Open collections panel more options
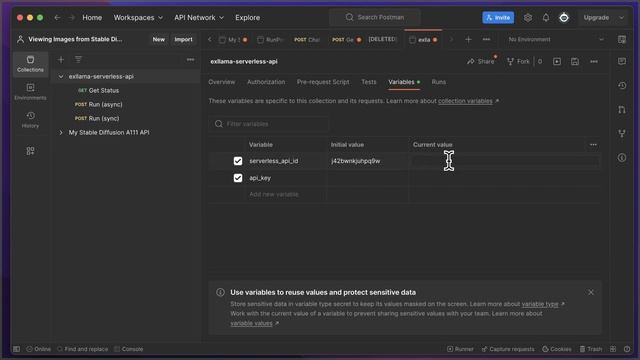This screenshot has width=640, height=360. click(x=190, y=60)
